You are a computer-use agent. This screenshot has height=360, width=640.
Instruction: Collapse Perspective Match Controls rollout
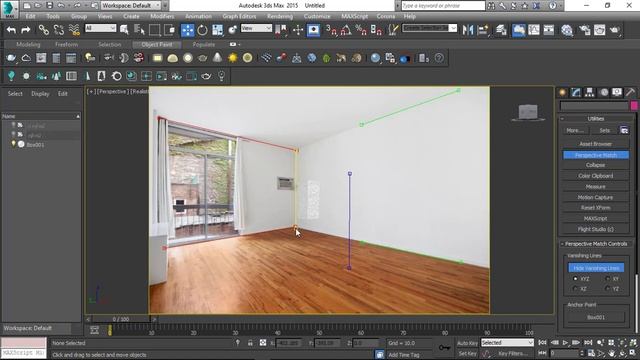click(x=596, y=244)
